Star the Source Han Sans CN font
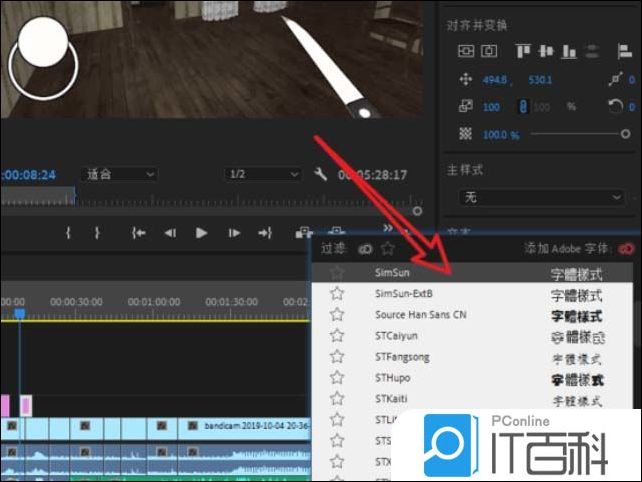642x482 pixels. 338,315
